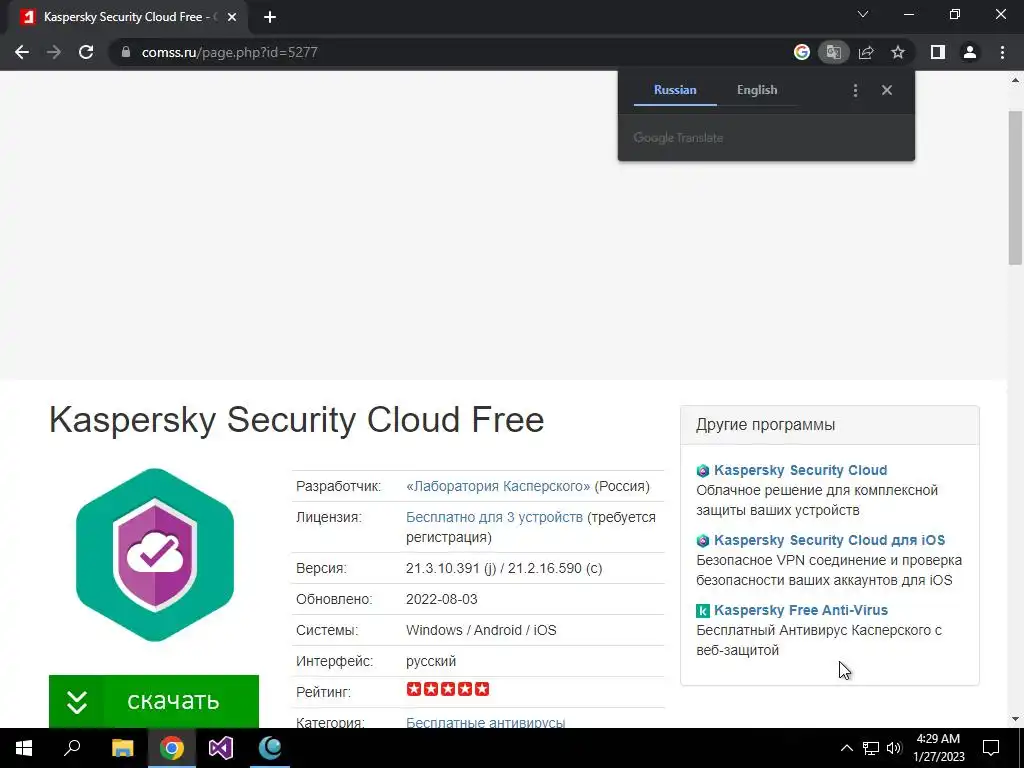This screenshot has height=768, width=1024.
Task: Bookmark this tab with the star
Action: point(898,52)
